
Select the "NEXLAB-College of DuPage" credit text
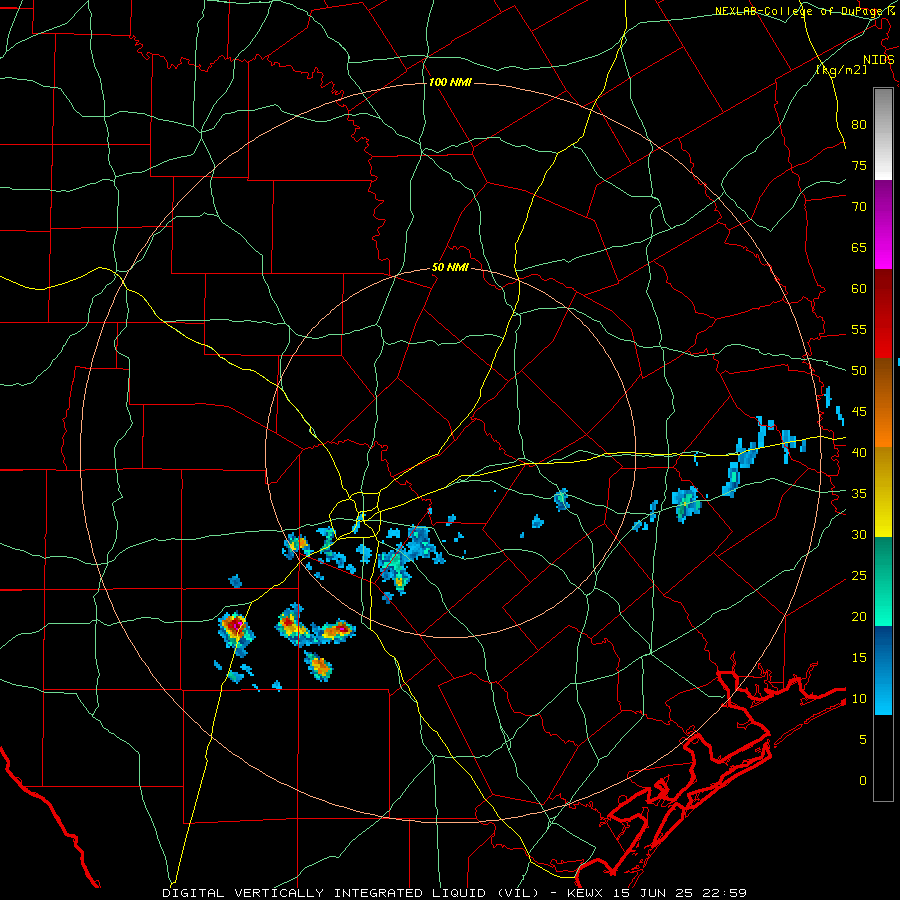(x=797, y=11)
